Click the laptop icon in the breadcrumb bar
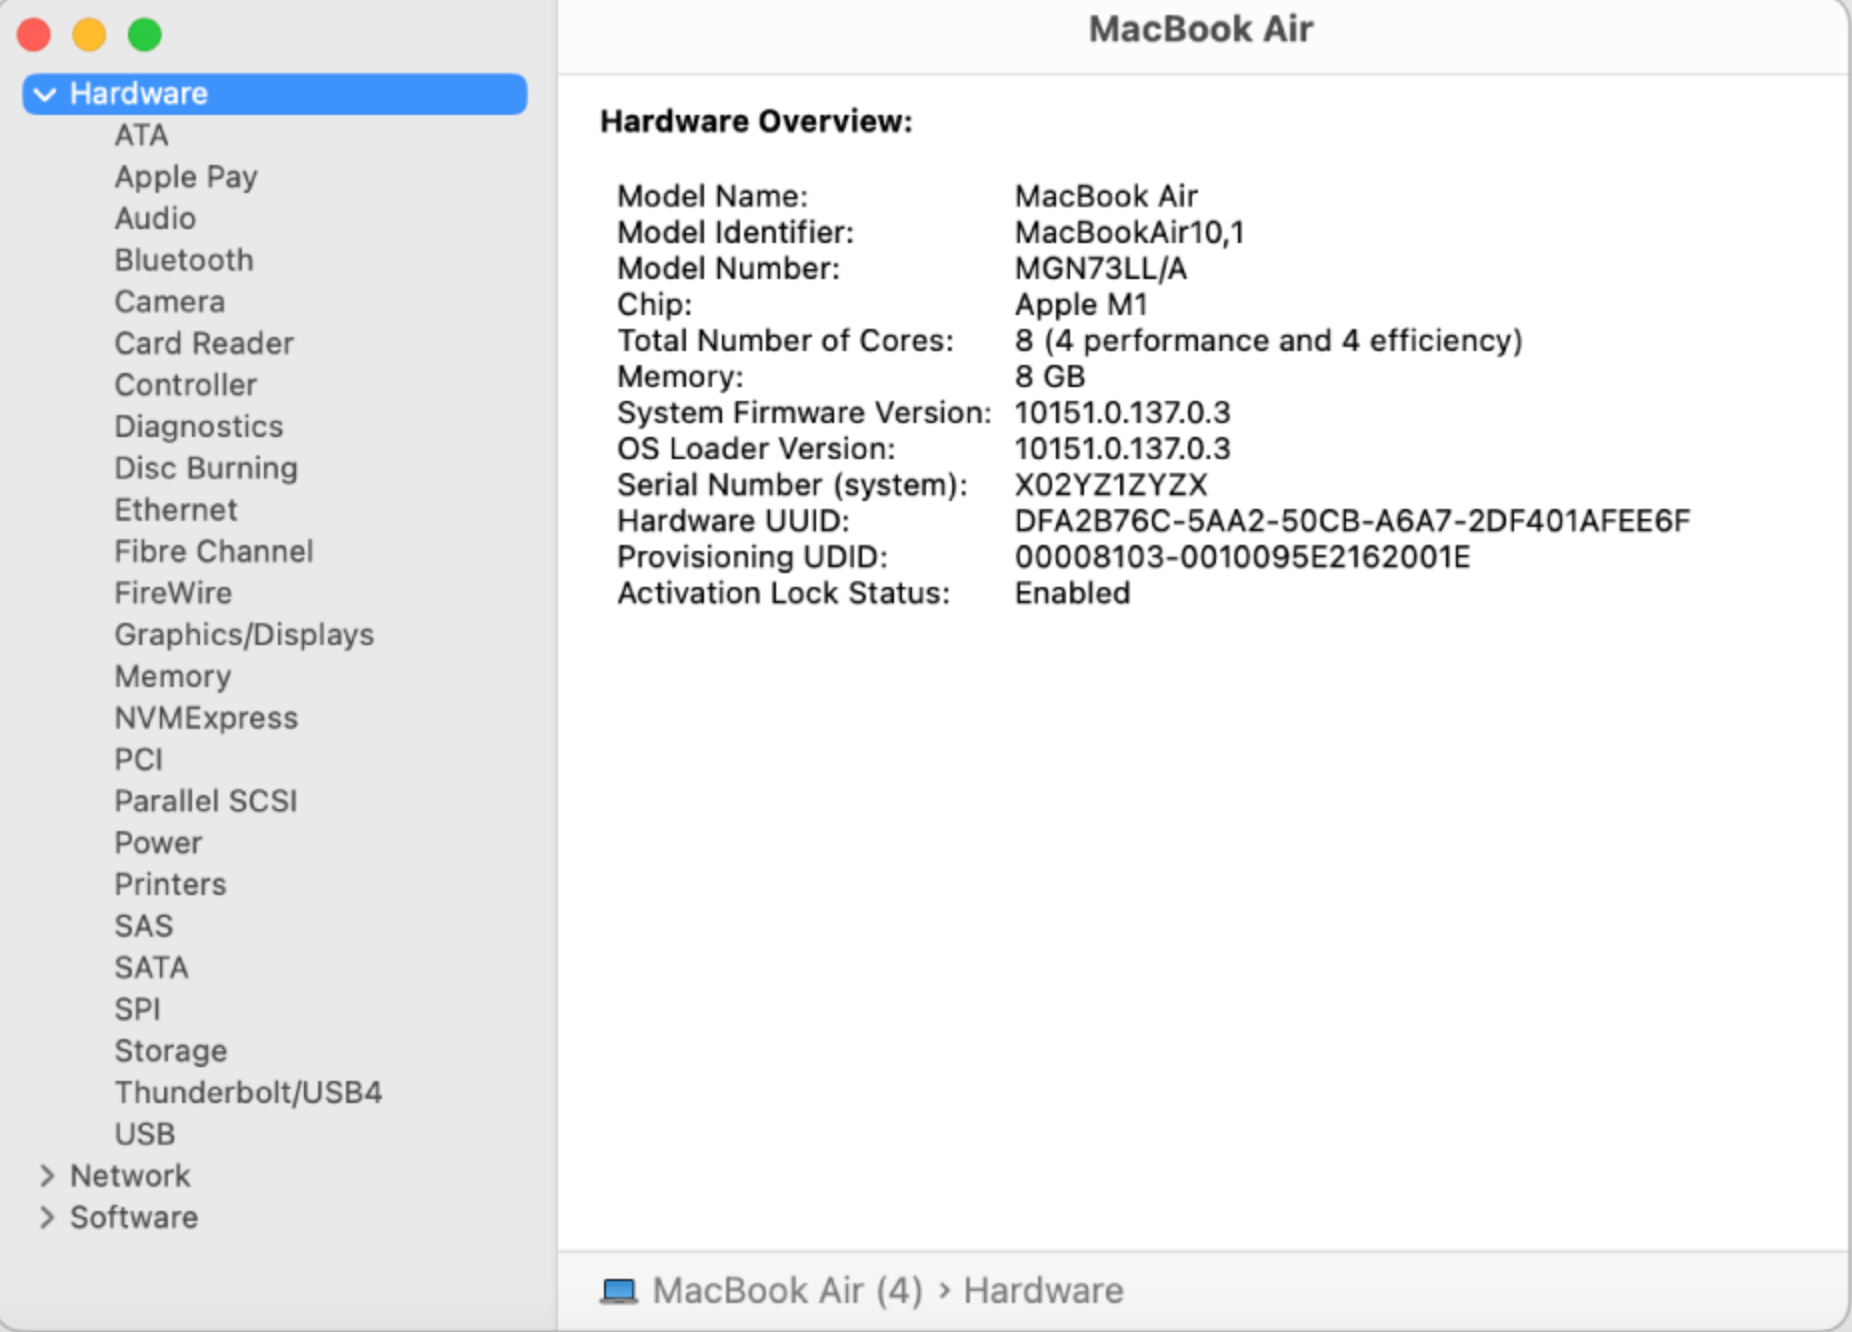1852x1332 pixels. click(620, 1290)
